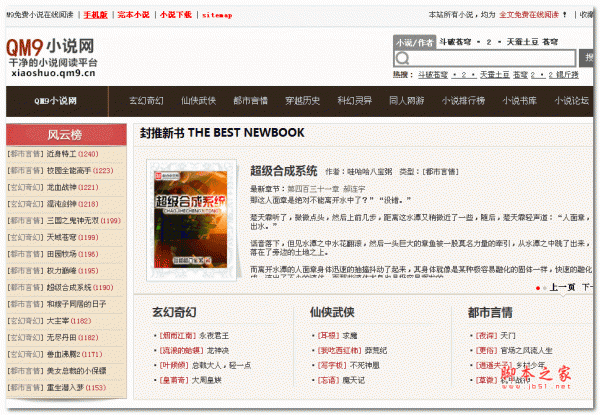Image resolution: width=600 pixels, height=415 pixels.
Task: Open novel 莽荒纪
Action: click(376, 351)
